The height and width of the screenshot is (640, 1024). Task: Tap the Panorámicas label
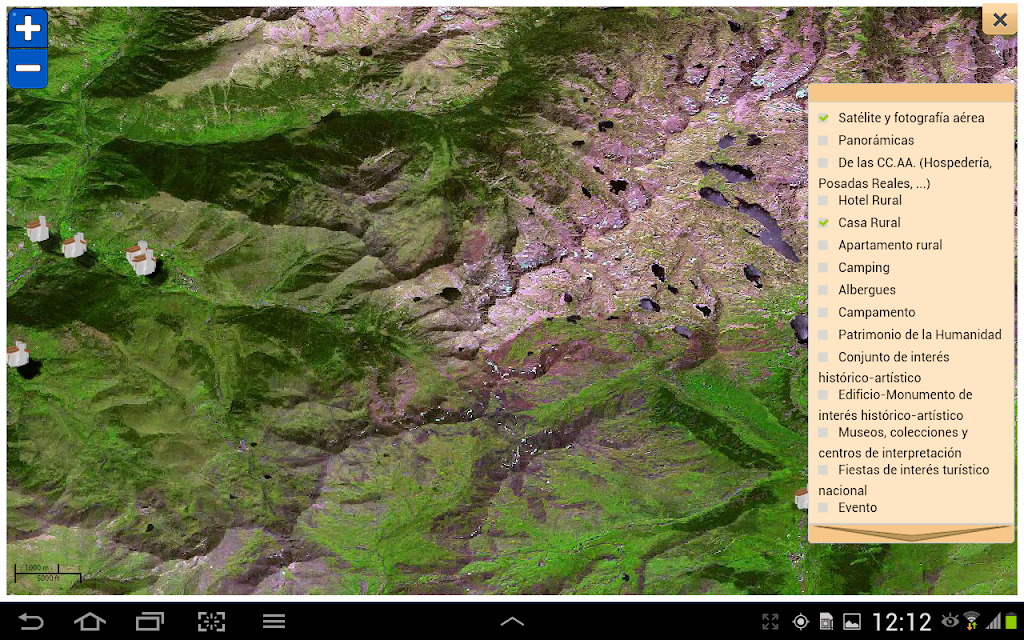click(x=876, y=140)
